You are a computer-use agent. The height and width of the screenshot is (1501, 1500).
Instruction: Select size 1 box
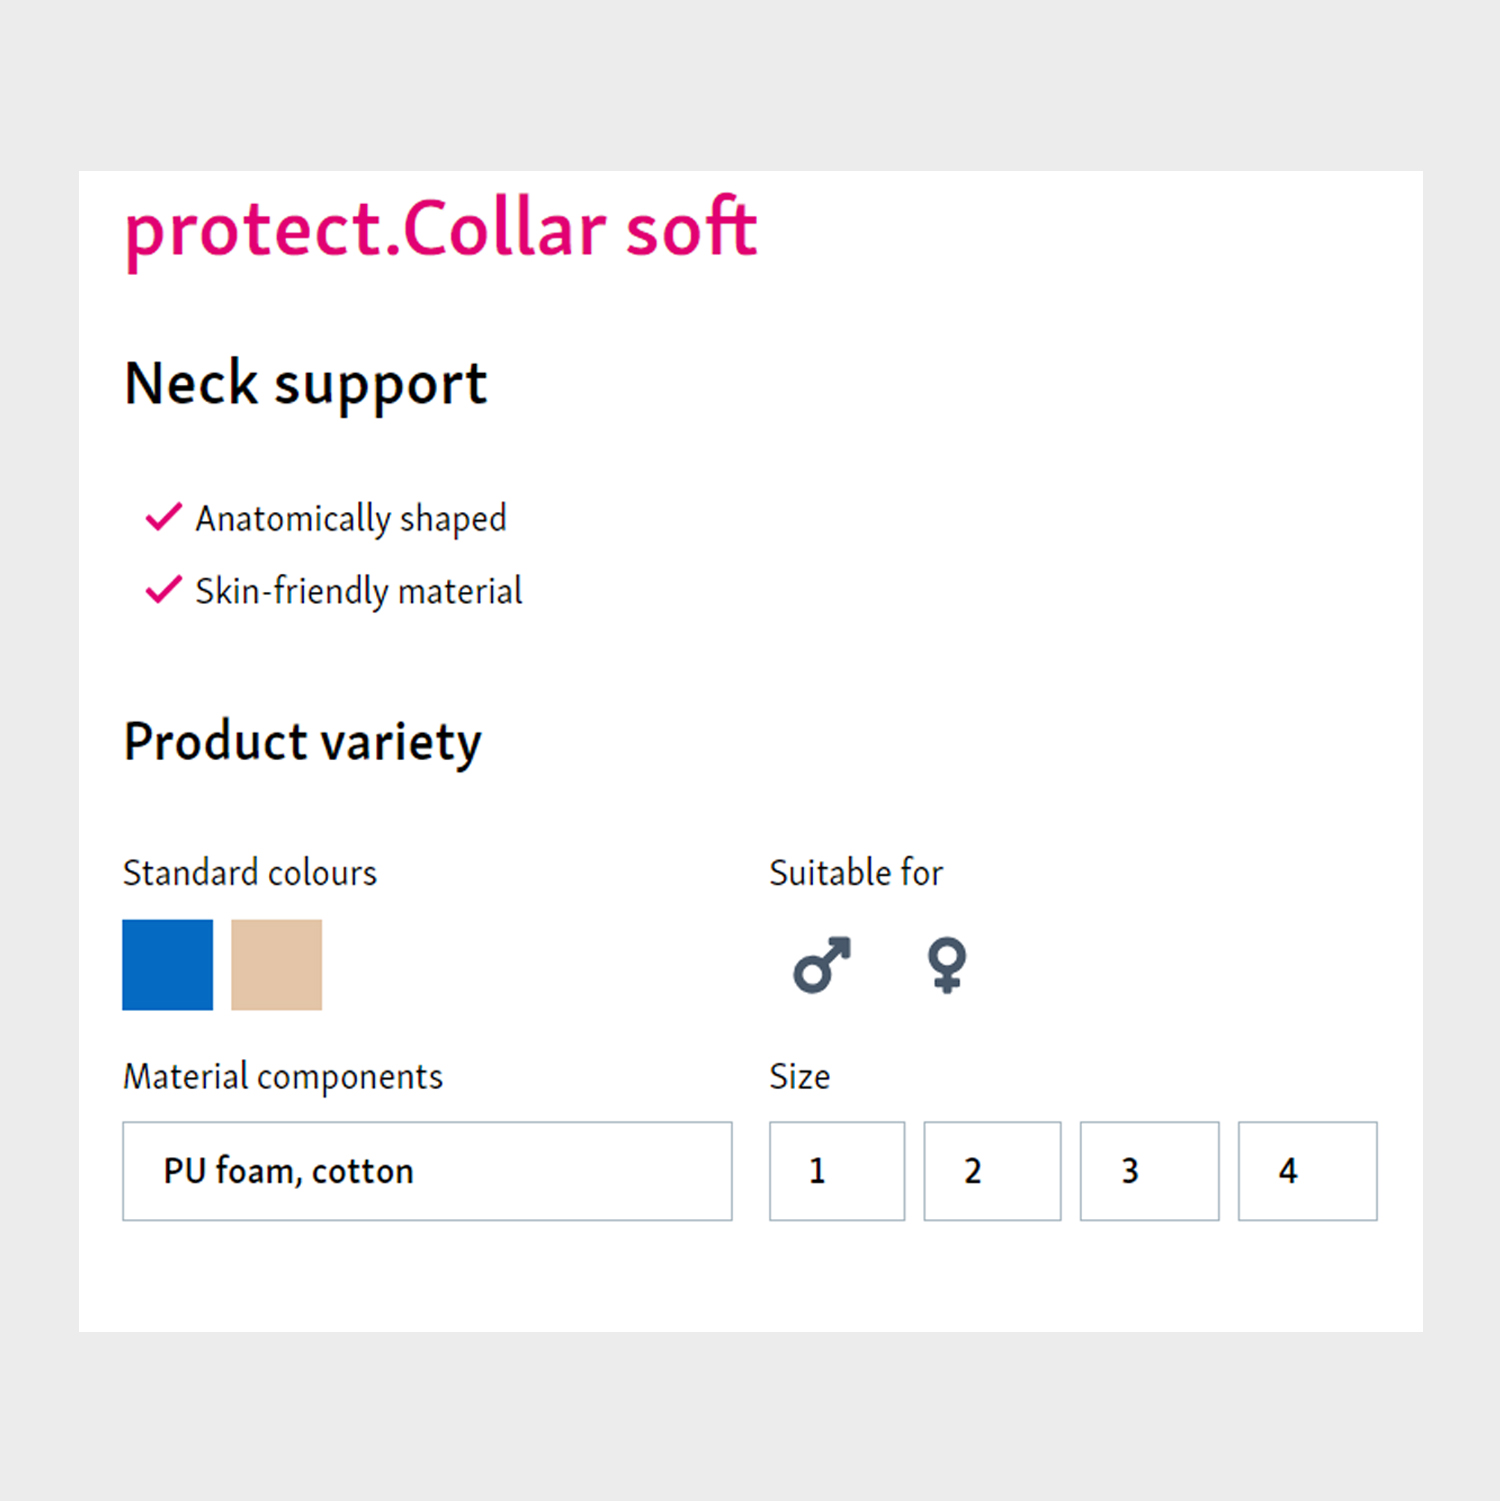[x=837, y=1171]
